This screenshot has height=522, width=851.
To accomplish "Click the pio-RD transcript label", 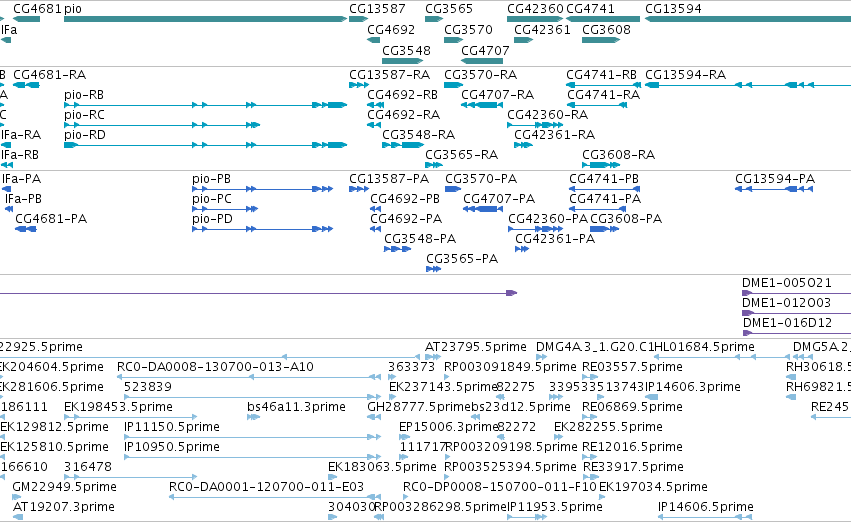I will pyautogui.click(x=85, y=135).
